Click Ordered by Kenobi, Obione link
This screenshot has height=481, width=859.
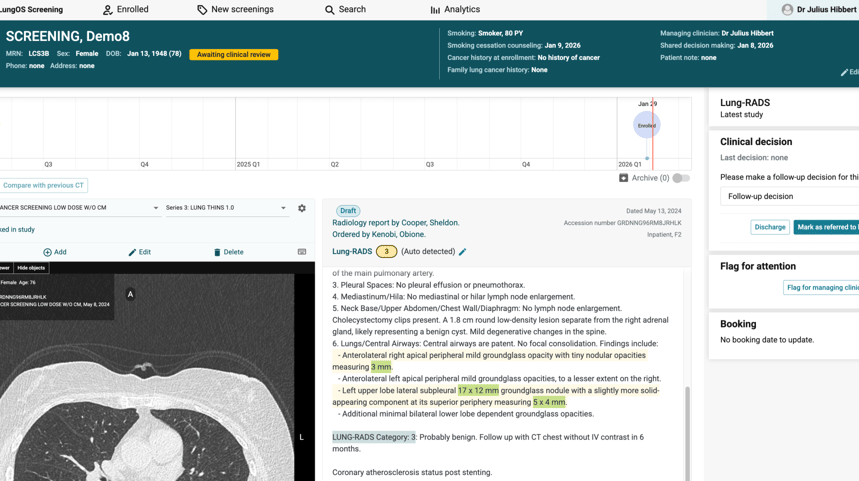(379, 234)
